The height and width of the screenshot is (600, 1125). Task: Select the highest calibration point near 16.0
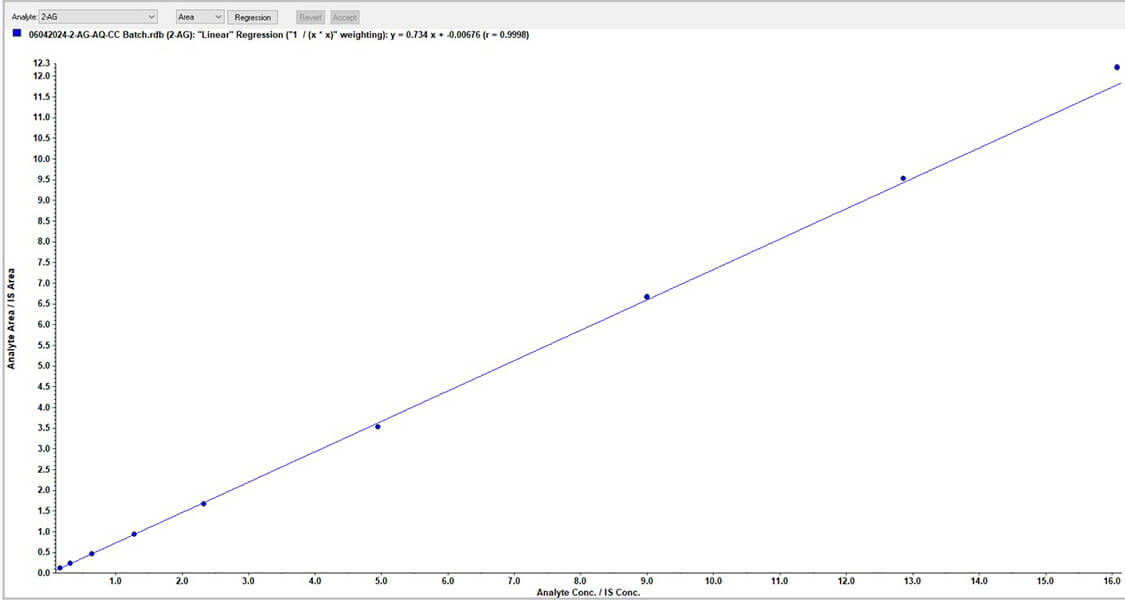pyautogui.click(x=1117, y=67)
